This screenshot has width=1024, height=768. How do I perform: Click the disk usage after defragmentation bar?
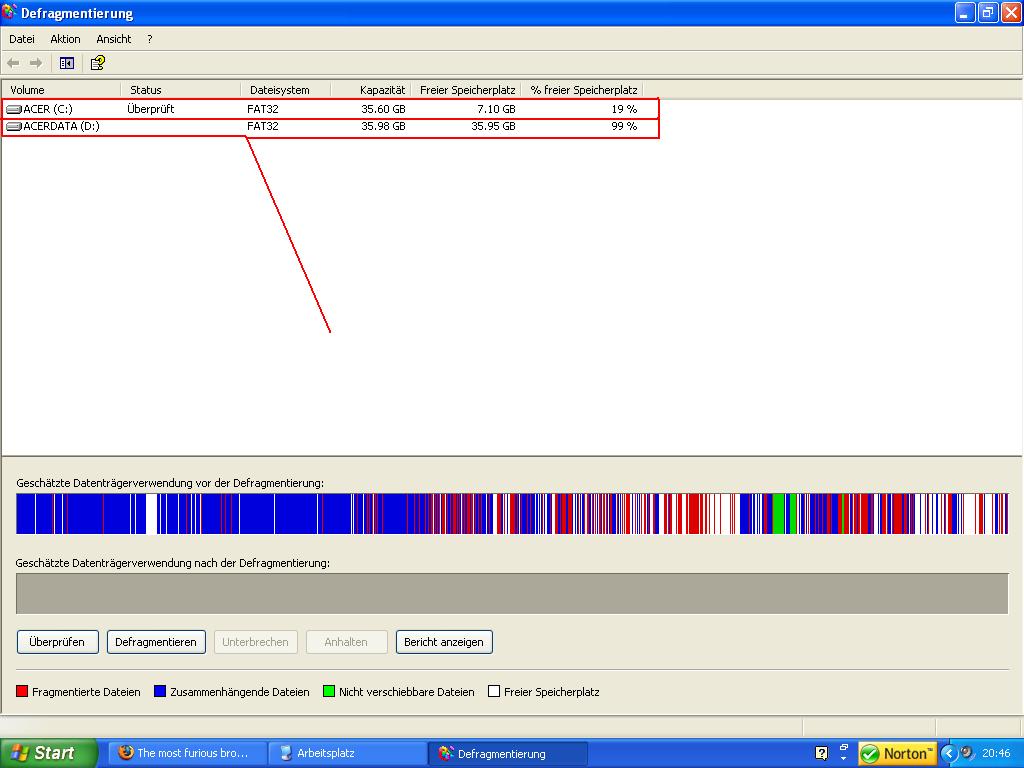pyautogui.click(x=512, y=594)
